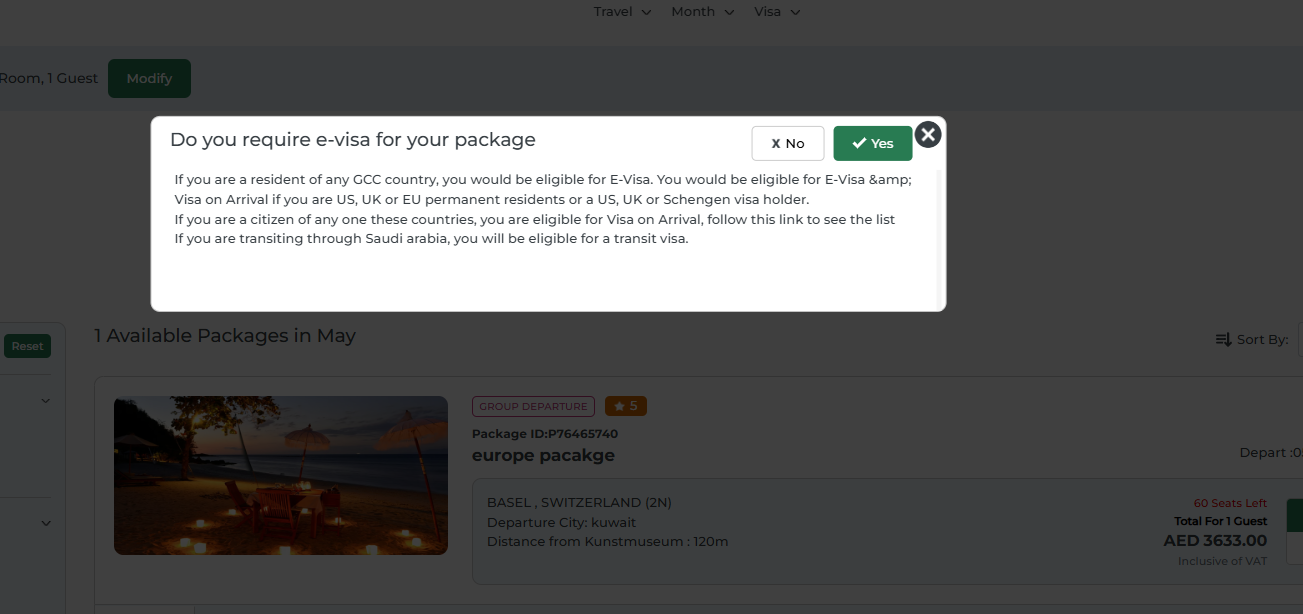Click the Sort By icon
The height and width of the screenshot is (614, 1303).
pyautogui.click(x=1223, y=340)
